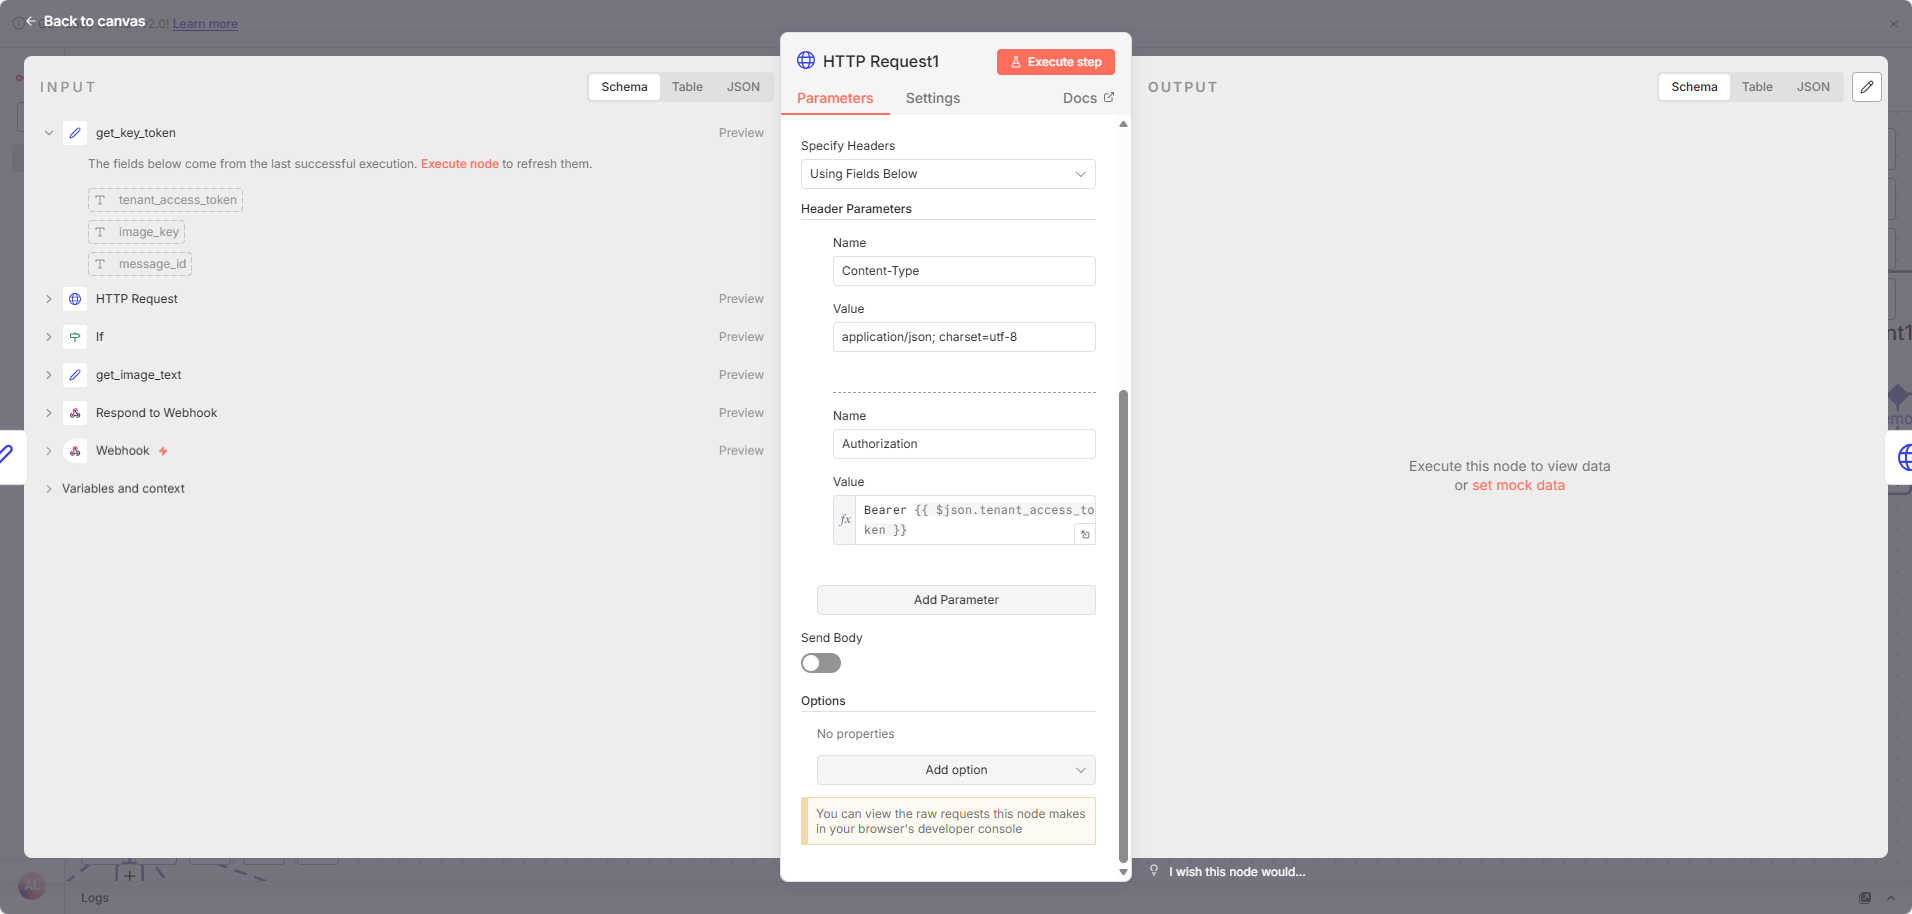The image size is (1912, 914).
Task: Switch input view to the JSON tab
Action: click(x=743, y=87)
